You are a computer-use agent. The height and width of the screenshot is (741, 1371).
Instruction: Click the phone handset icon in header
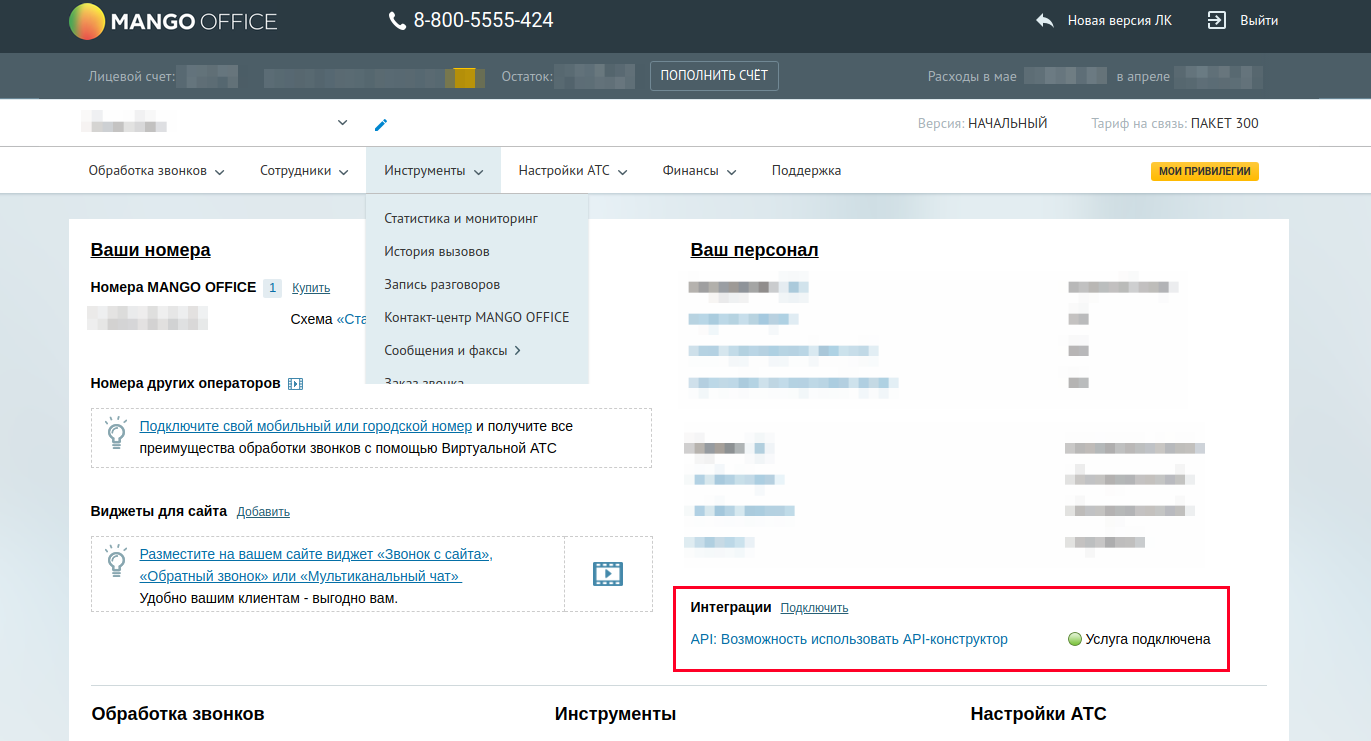pyautogui.click(x=398, y=21)
